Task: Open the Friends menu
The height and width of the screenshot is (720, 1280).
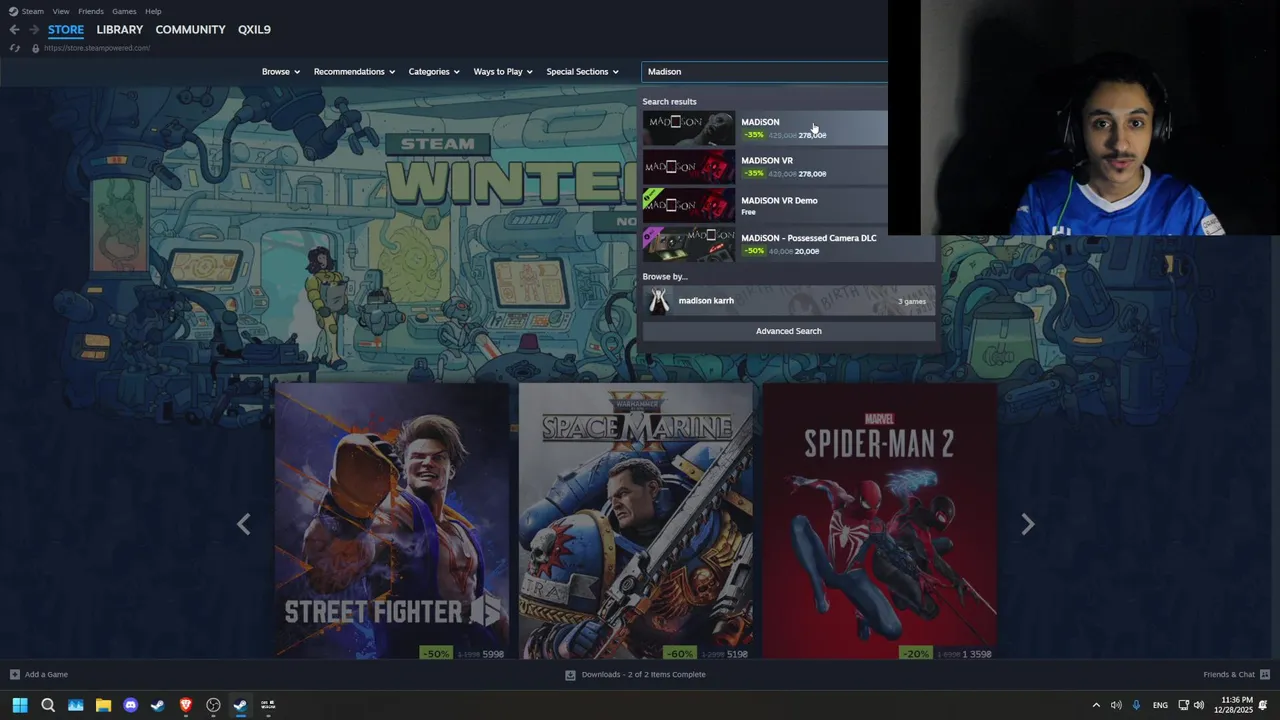Action: point(91,11)
